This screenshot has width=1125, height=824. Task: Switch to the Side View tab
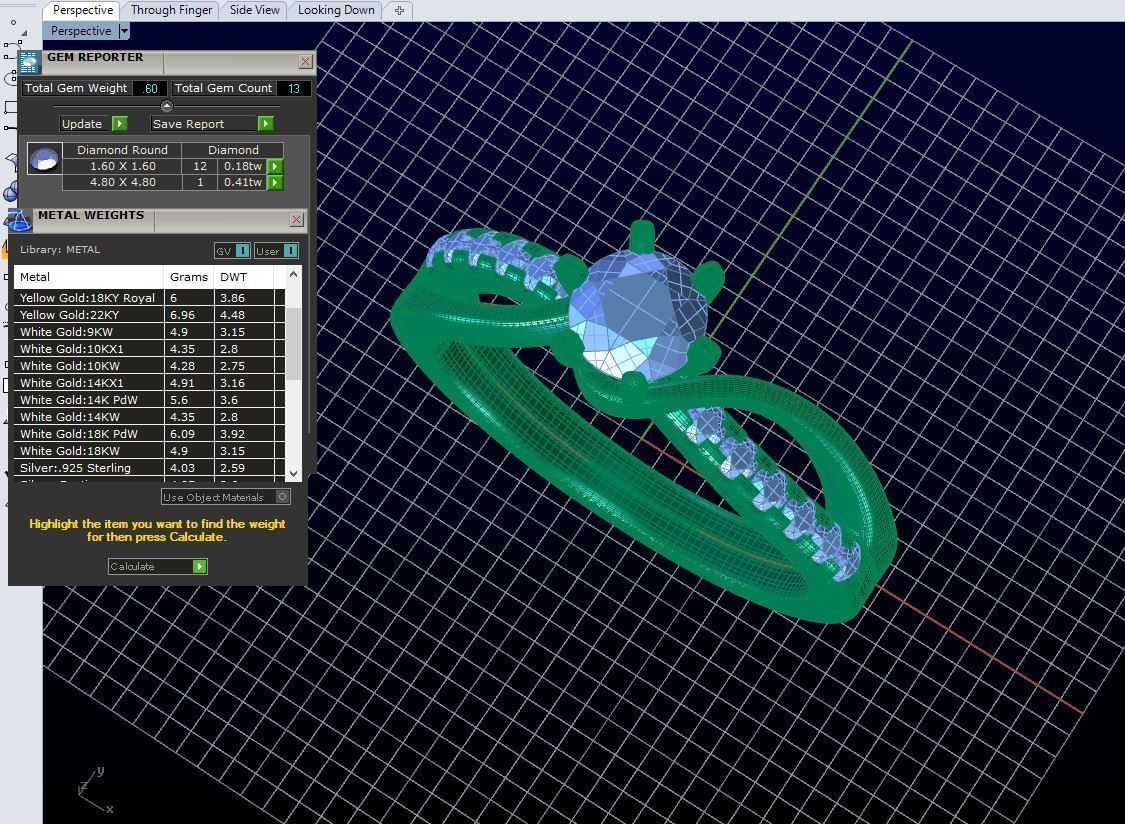tap(254, 10)
